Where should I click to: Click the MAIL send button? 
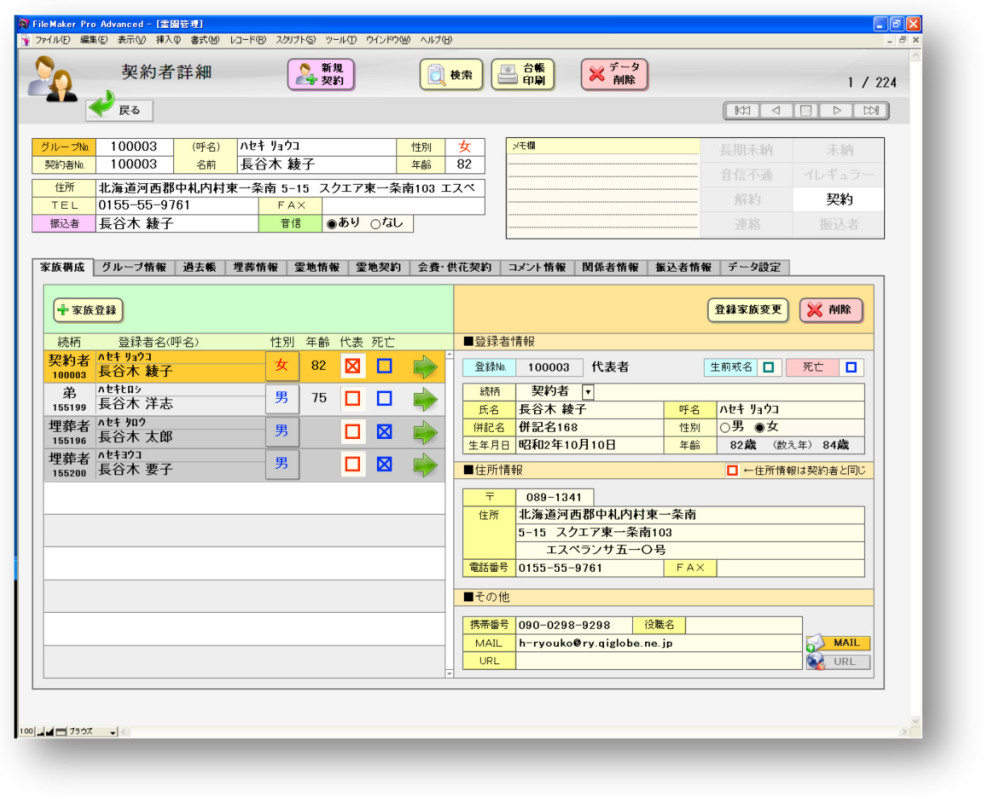[838, 643]
